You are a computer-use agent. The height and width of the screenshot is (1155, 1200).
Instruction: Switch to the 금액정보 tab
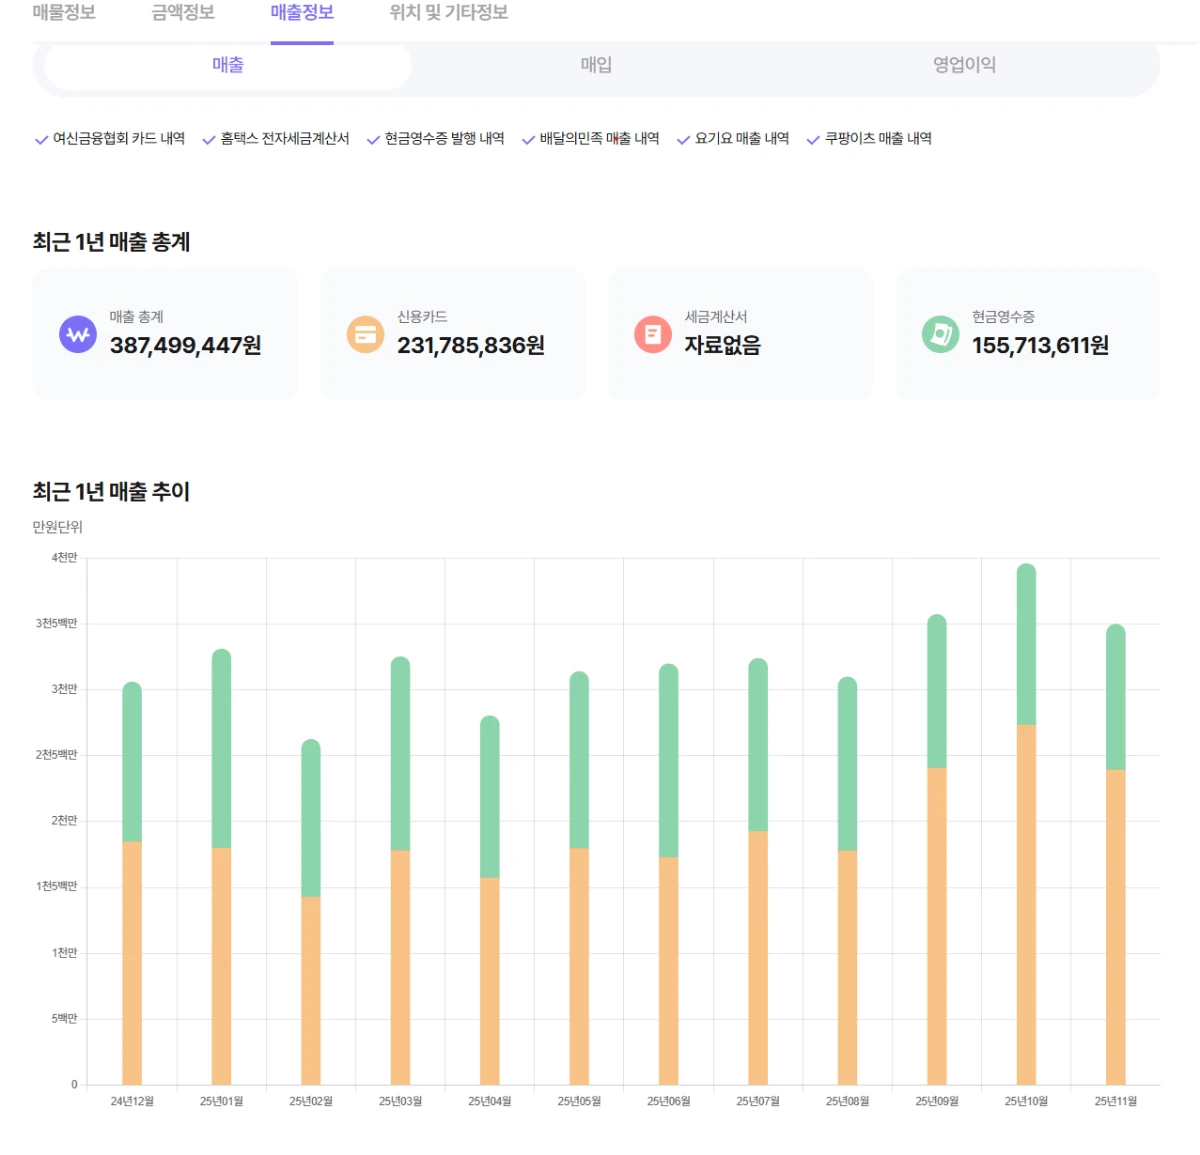pyautogui.click(x=183, y=13)
